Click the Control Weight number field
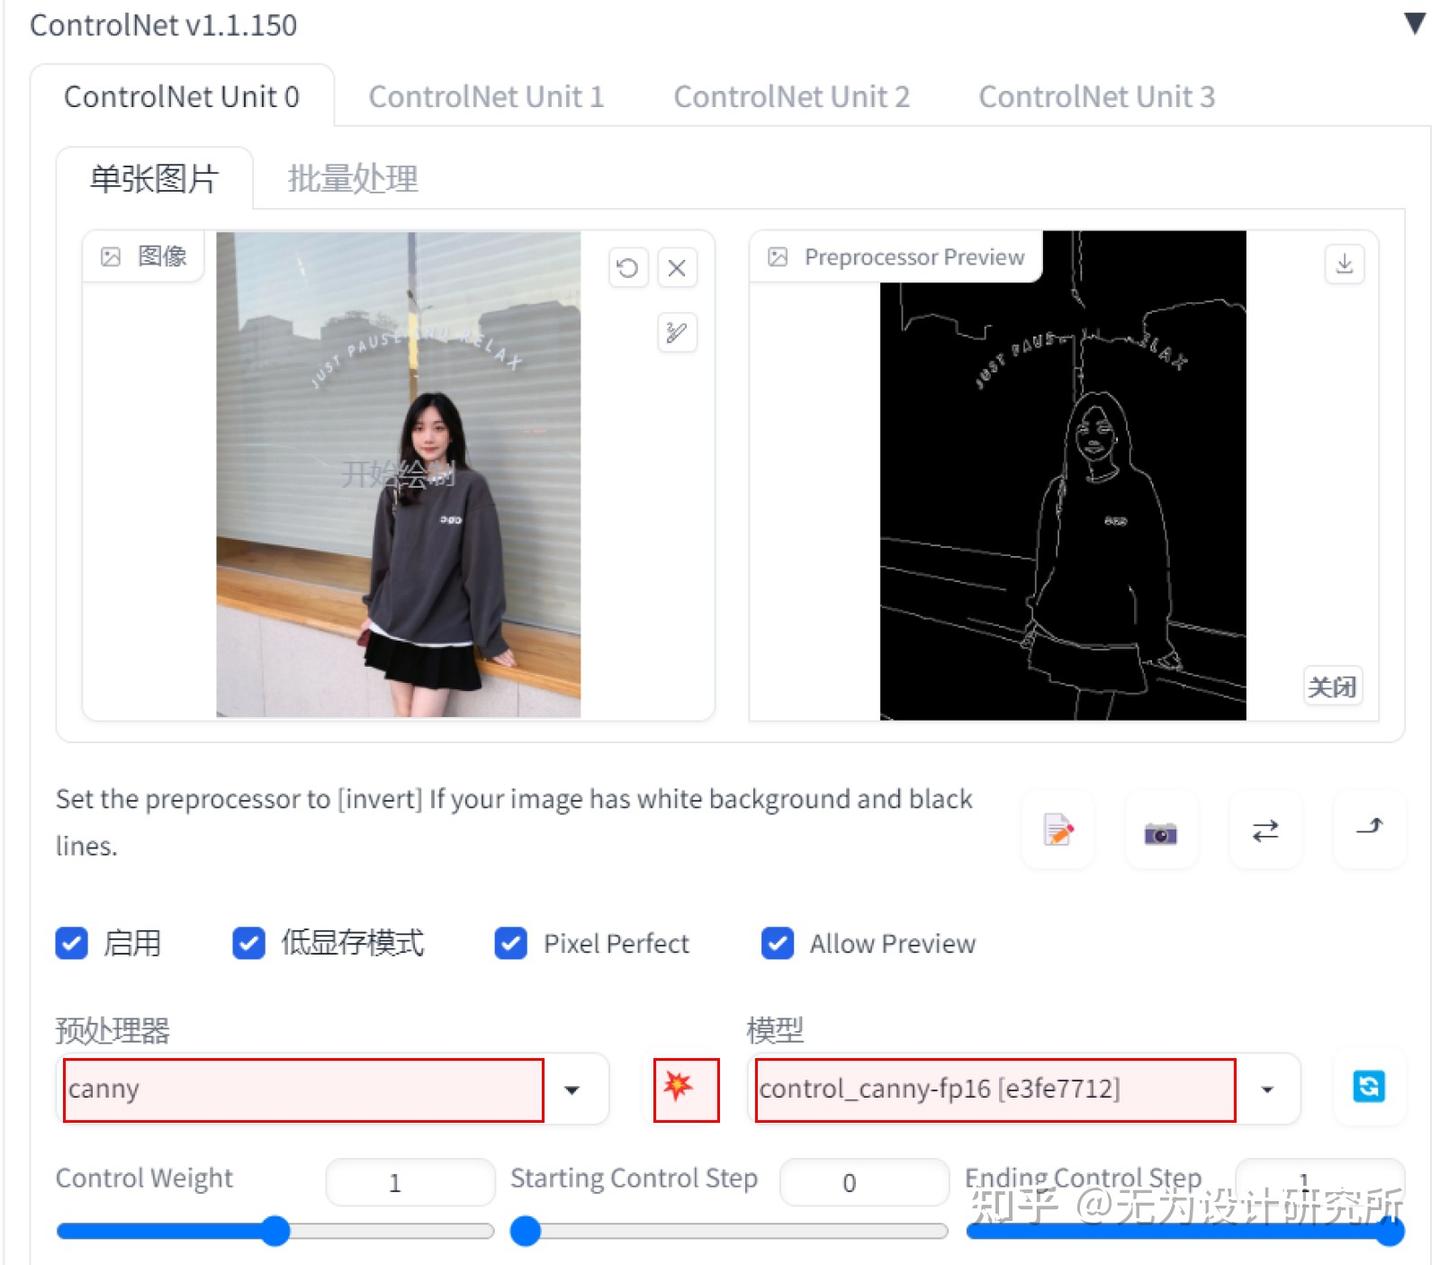Viewport: 1440px width, 1265px height. point(410,1183)
